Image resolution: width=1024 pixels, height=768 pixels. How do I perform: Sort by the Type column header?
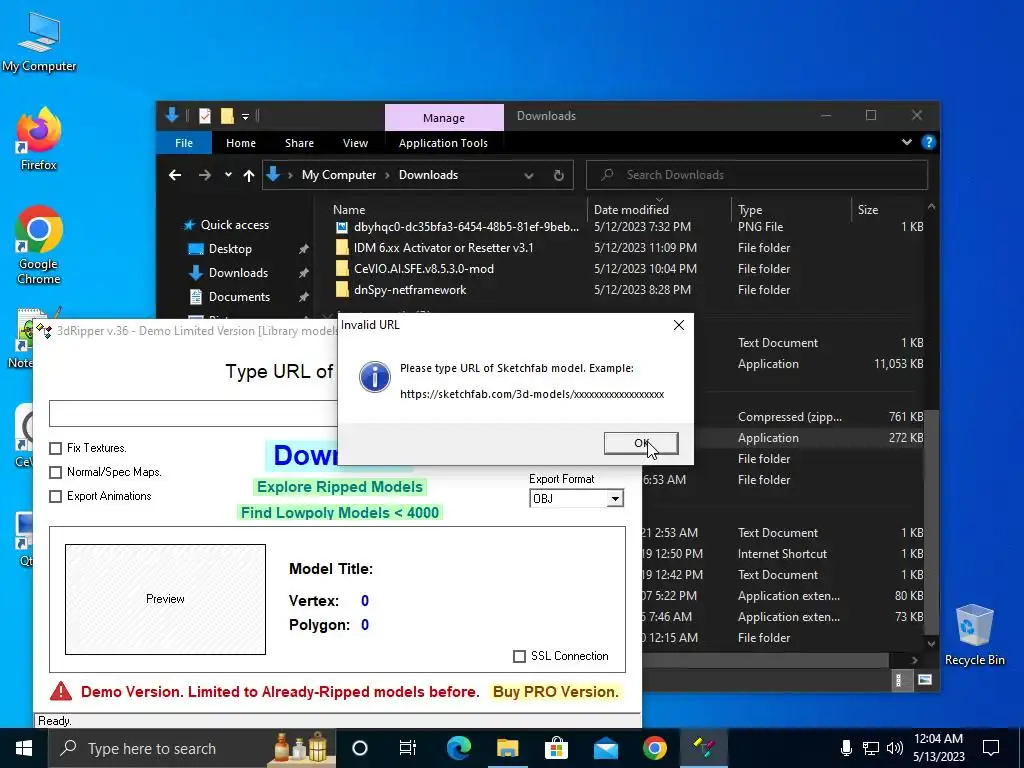click(x=750, y=210)
